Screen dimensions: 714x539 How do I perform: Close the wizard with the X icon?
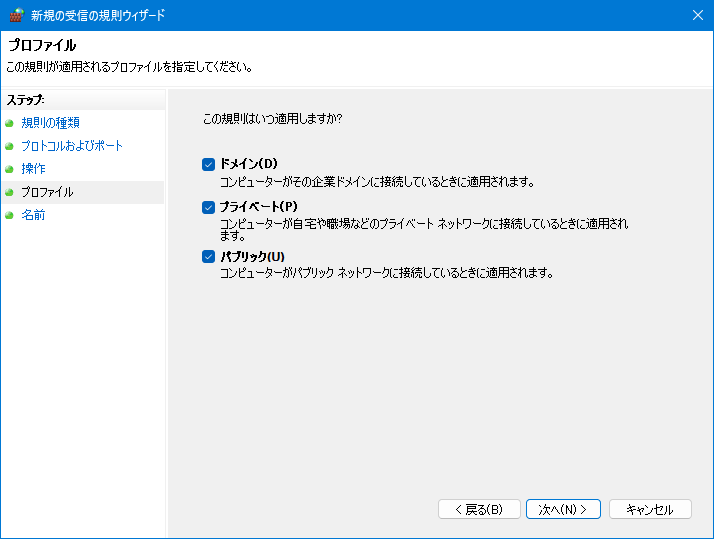[698, 15]
